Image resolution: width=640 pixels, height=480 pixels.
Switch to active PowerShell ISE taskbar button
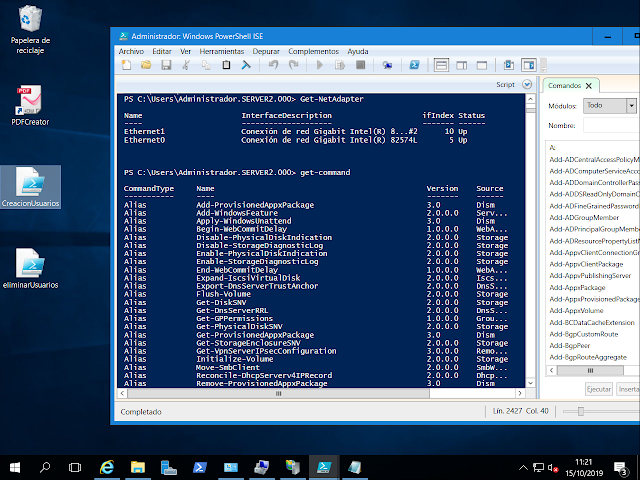coord(324,467)
